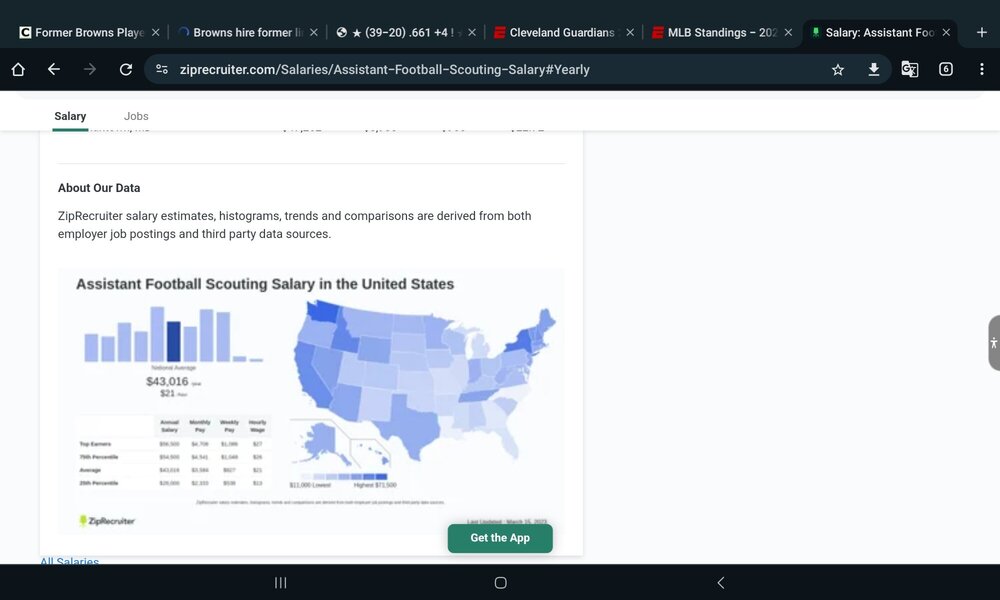
Task: Add a new browser tab
Action: (982, 33)
